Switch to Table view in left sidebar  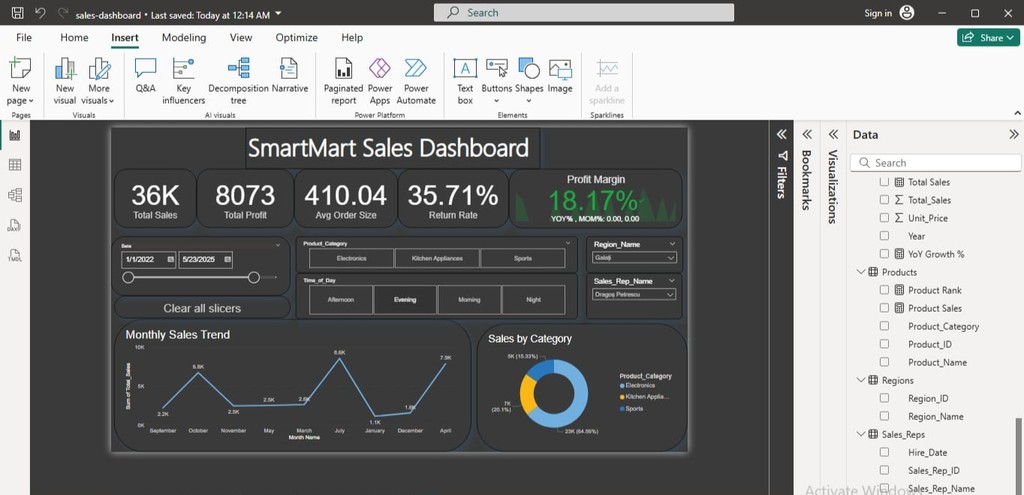pyautogui.click(x=15, y=165)
